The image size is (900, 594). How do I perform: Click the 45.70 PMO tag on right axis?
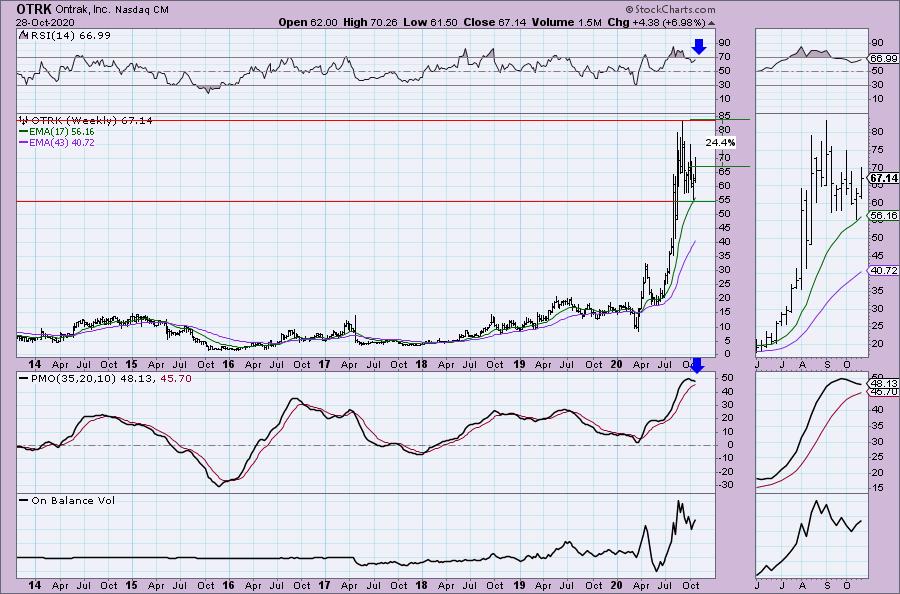click(x=883, y=391)
